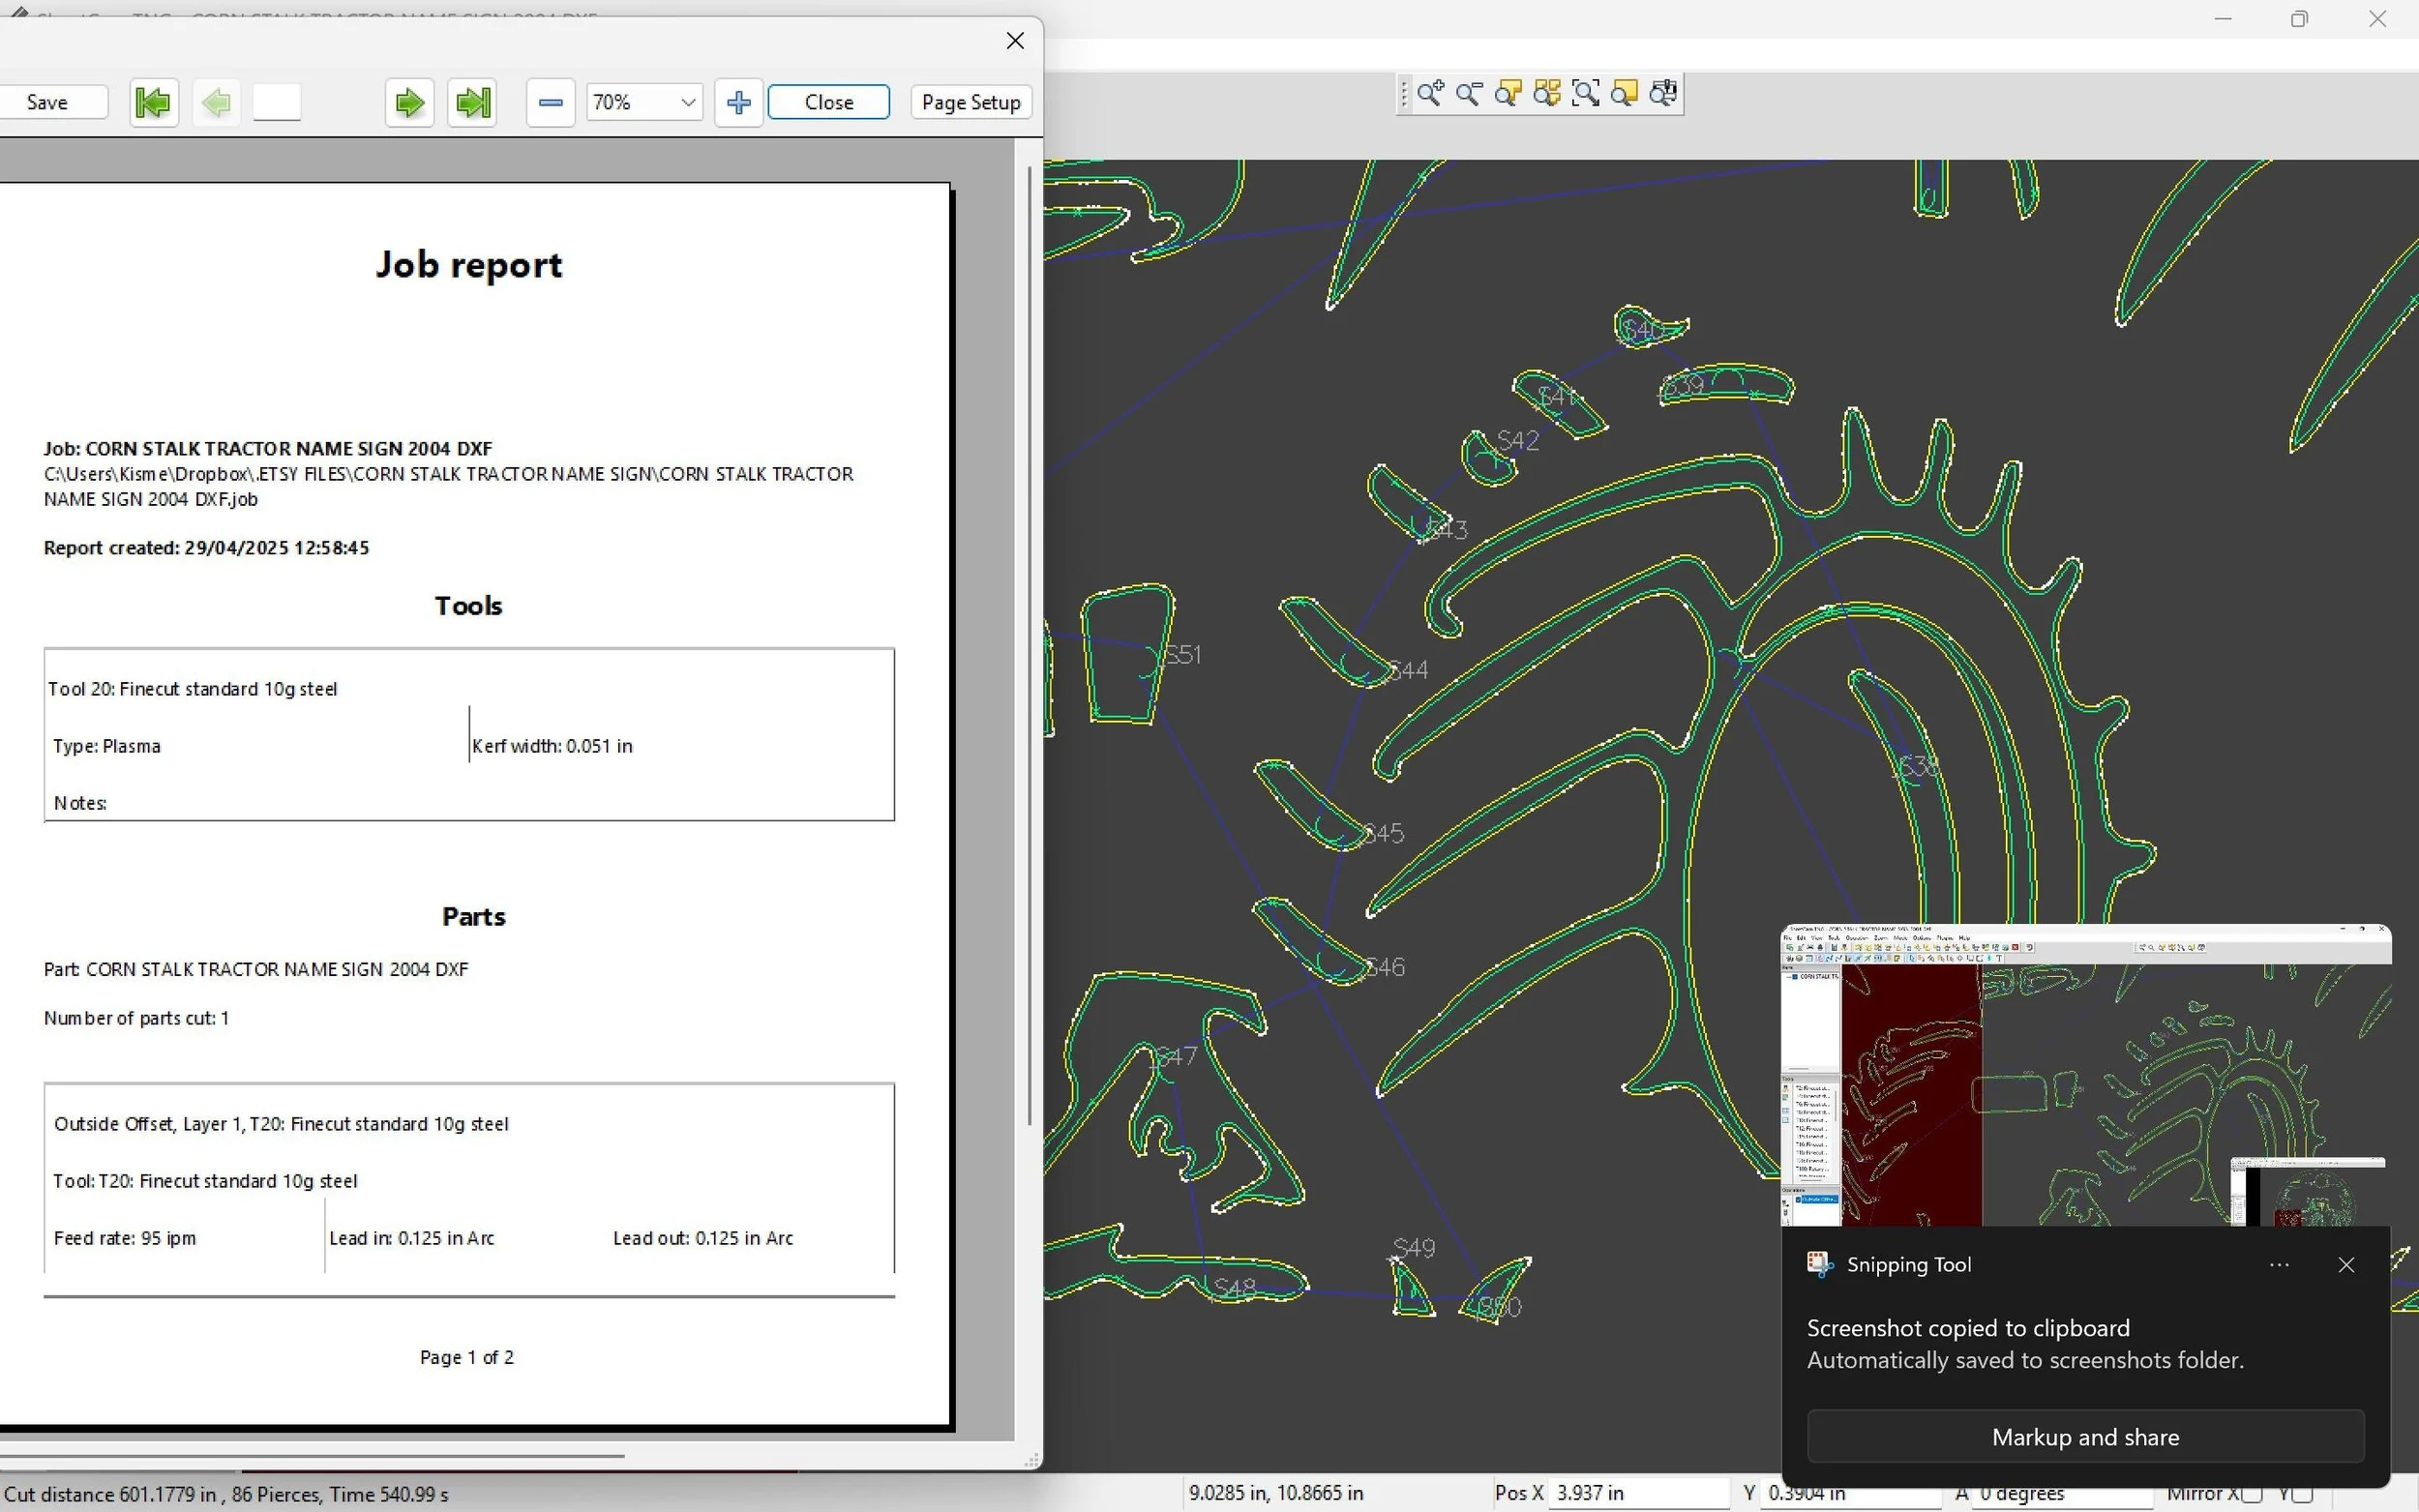This screenshot has height=1512, width=2419.
Task: Toggle the Mirror X checkbox
Action: 2252,1494
